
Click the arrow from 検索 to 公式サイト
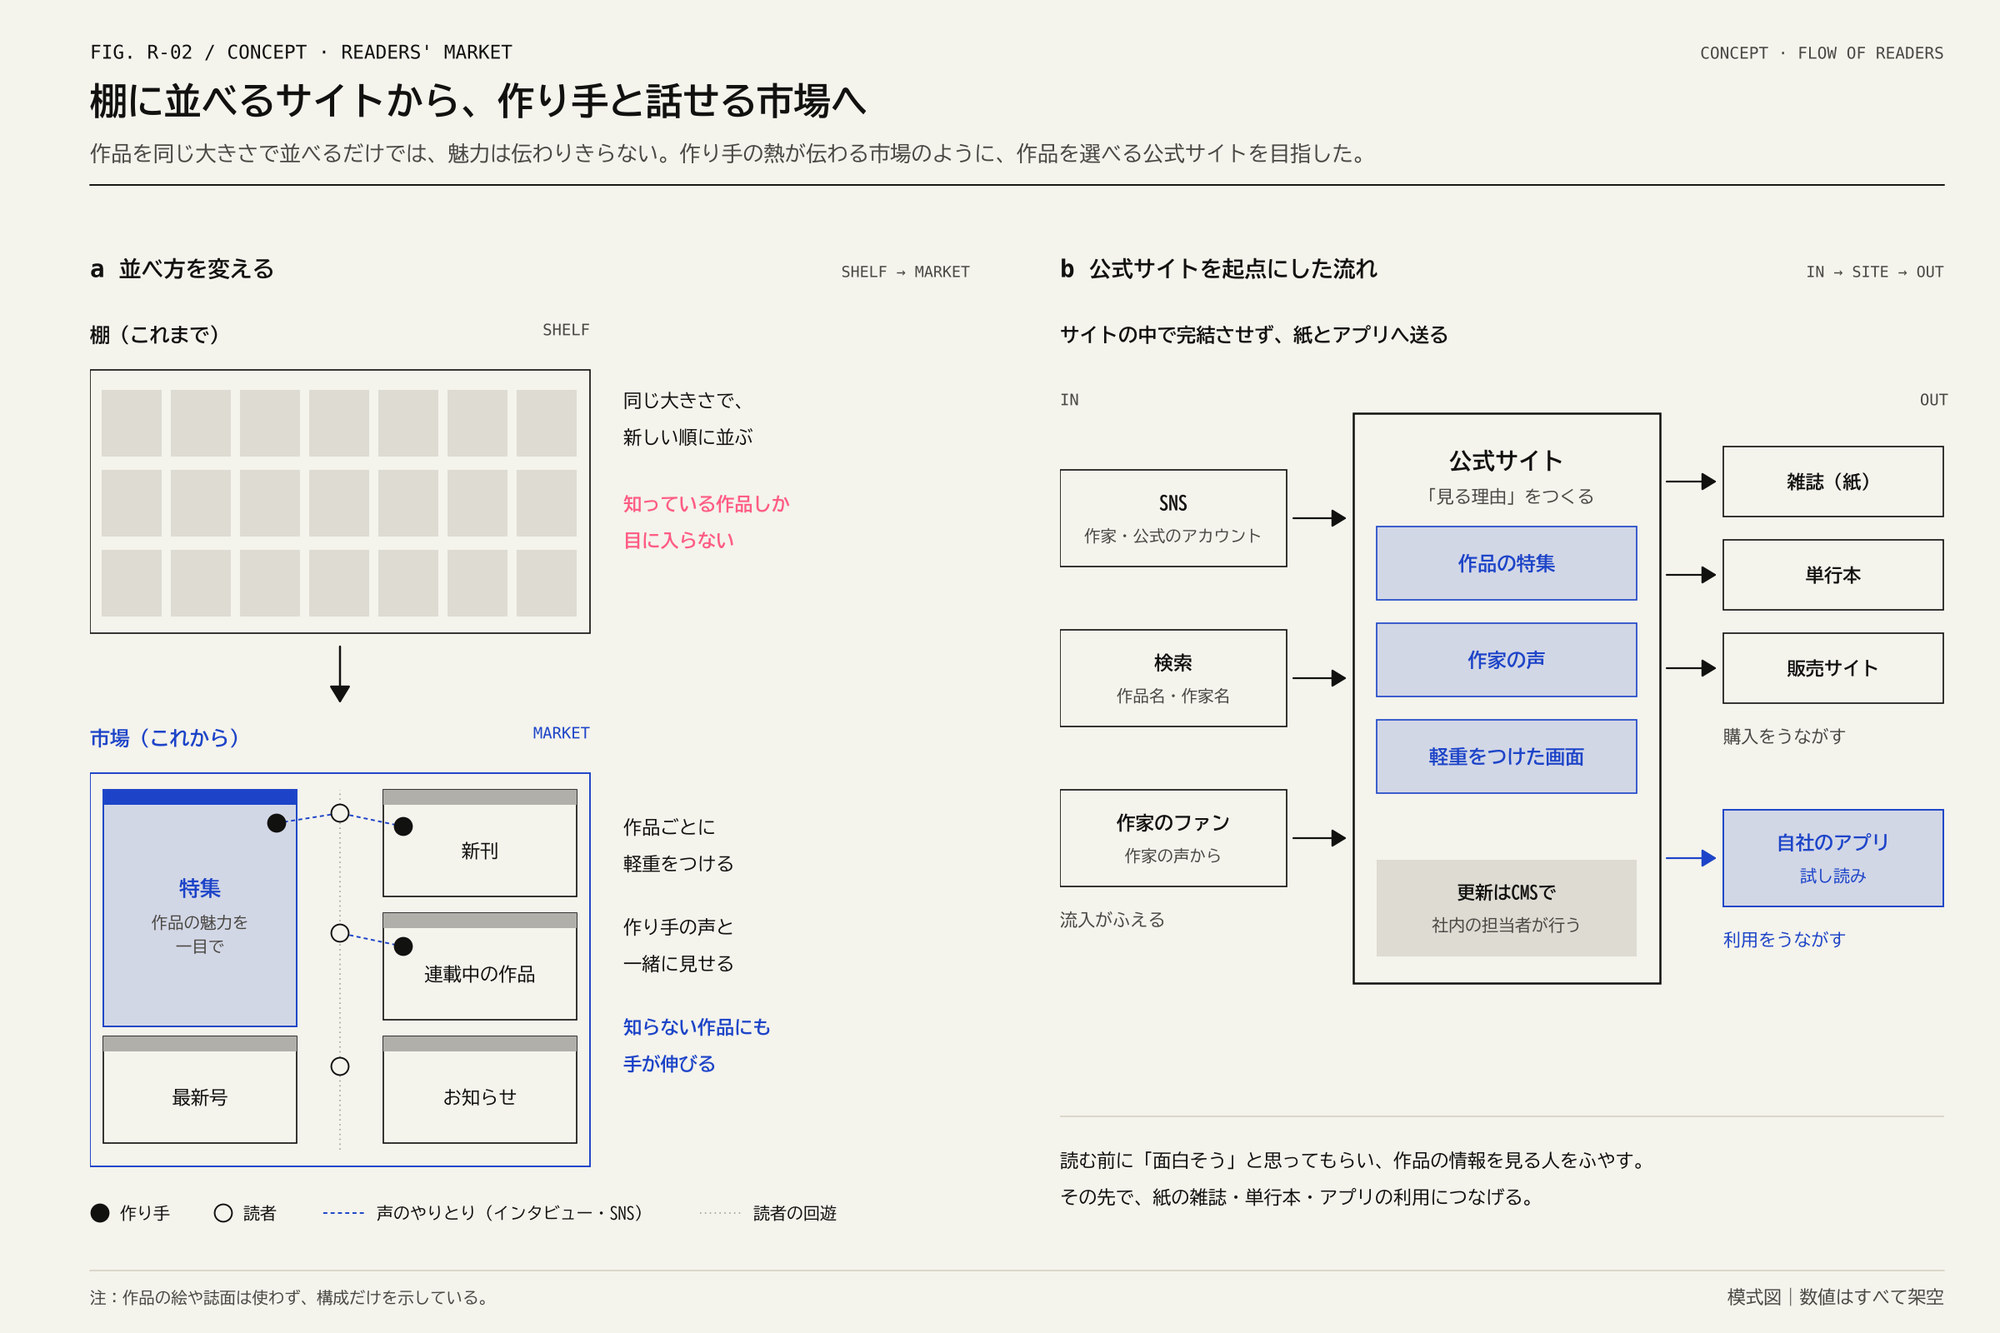point(1319,678)
